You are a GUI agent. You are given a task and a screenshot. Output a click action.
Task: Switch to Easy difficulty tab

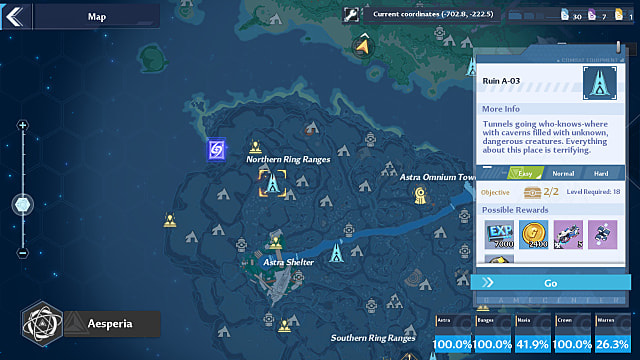(525, 173)
